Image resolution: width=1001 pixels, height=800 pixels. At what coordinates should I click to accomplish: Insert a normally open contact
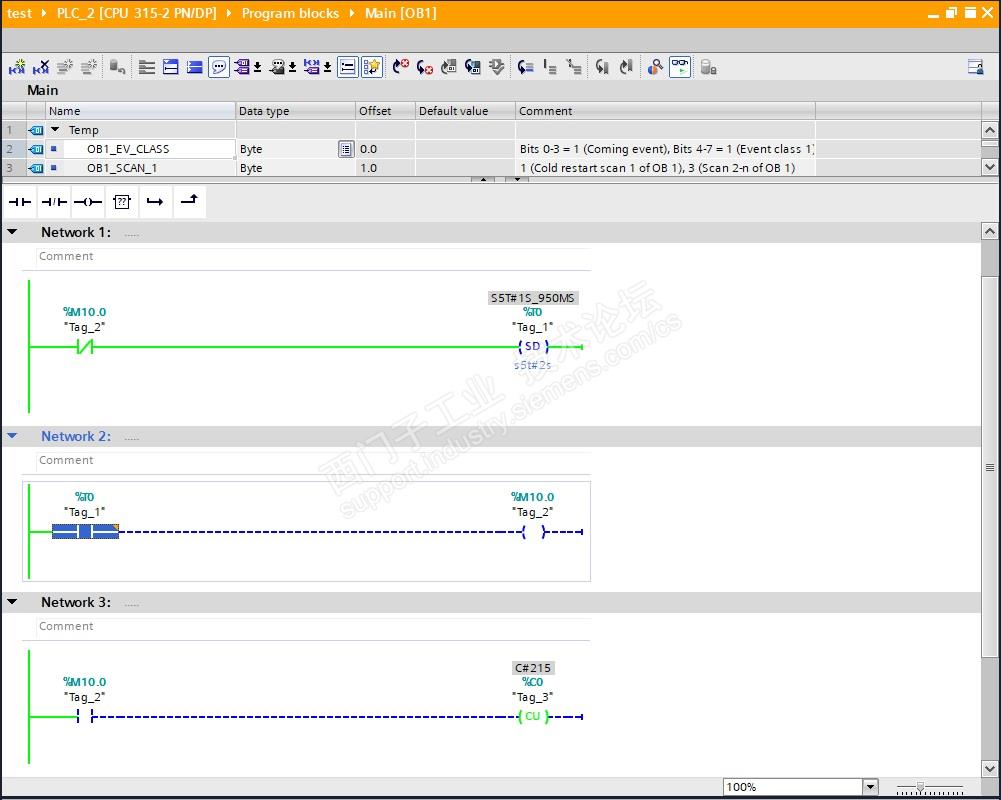(x=20, y=202)
